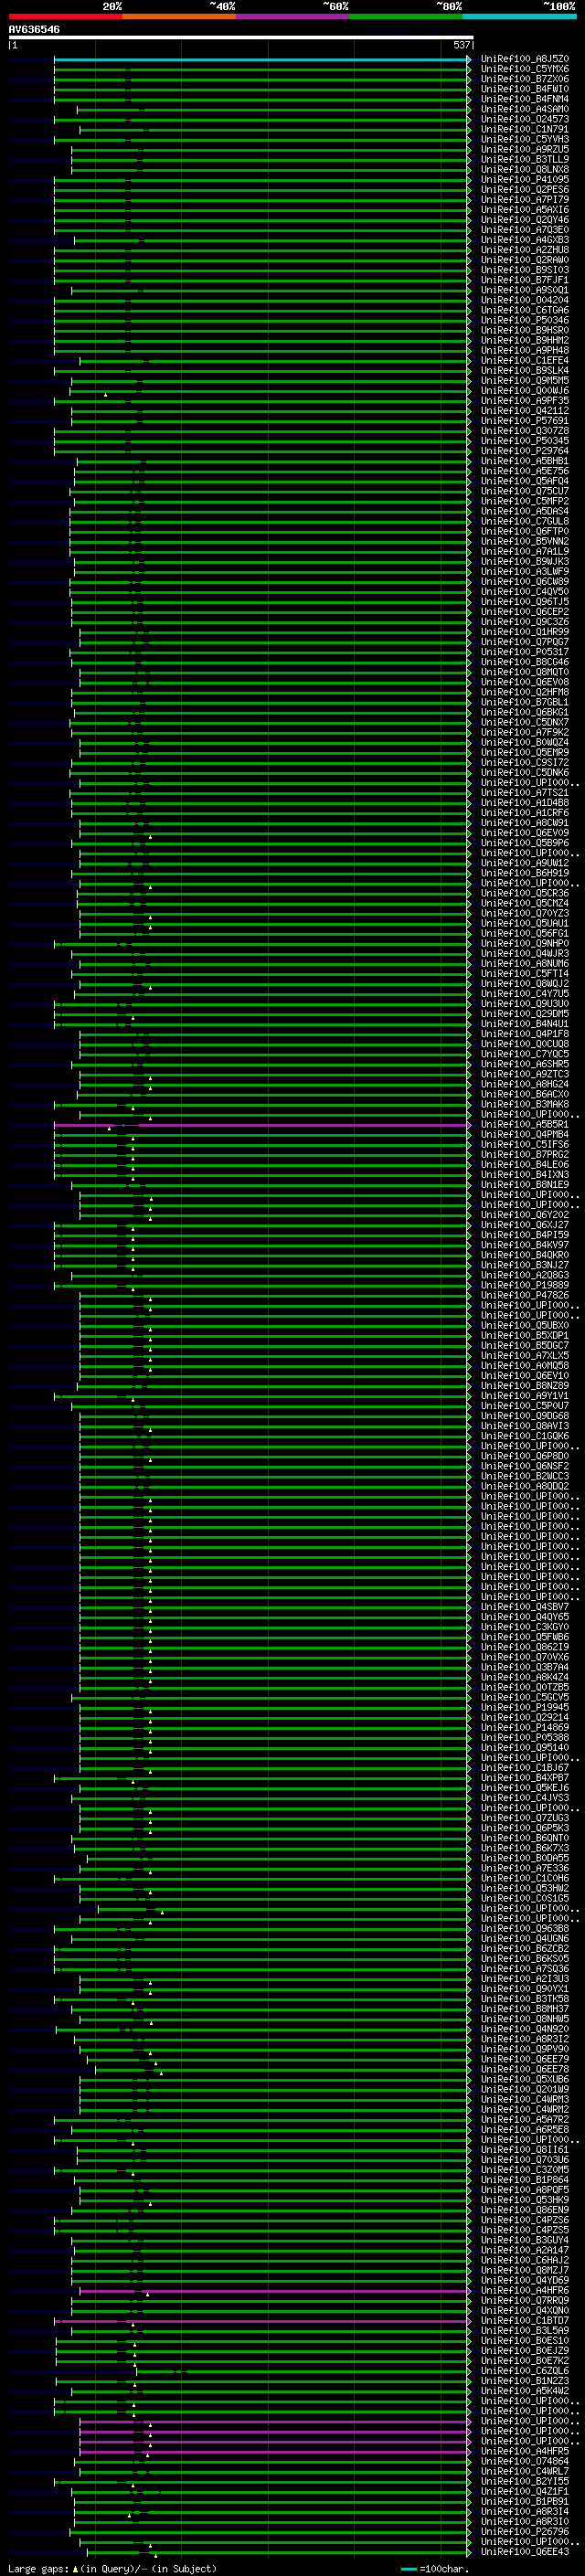The height and width of the screenshot is (2576, 585).
Task: Open UniRef100_Q53HK9 entry
Action: (x=525, y=2200)
